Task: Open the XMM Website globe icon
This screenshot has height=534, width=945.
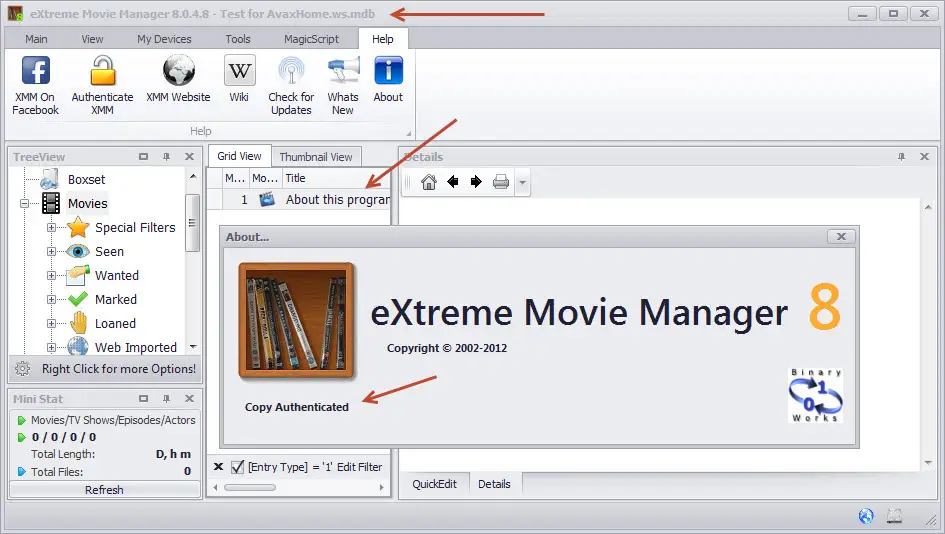Action: pos(178,71)
